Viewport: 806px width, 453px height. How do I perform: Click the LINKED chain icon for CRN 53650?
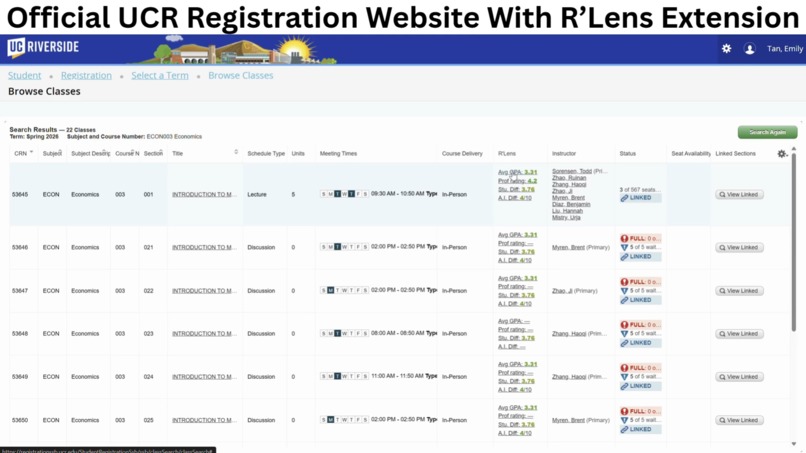click(625, 429)
